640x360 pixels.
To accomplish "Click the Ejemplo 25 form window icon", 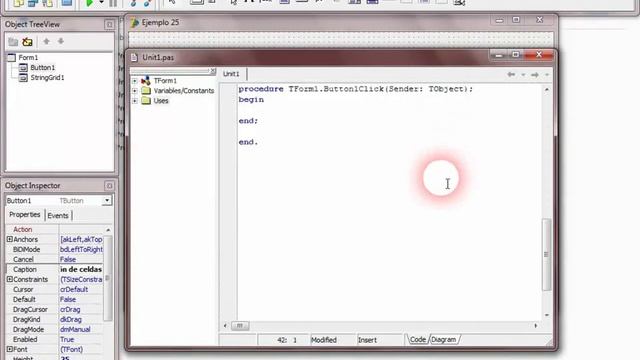I will pyautogui.click(x=135, y=22).
